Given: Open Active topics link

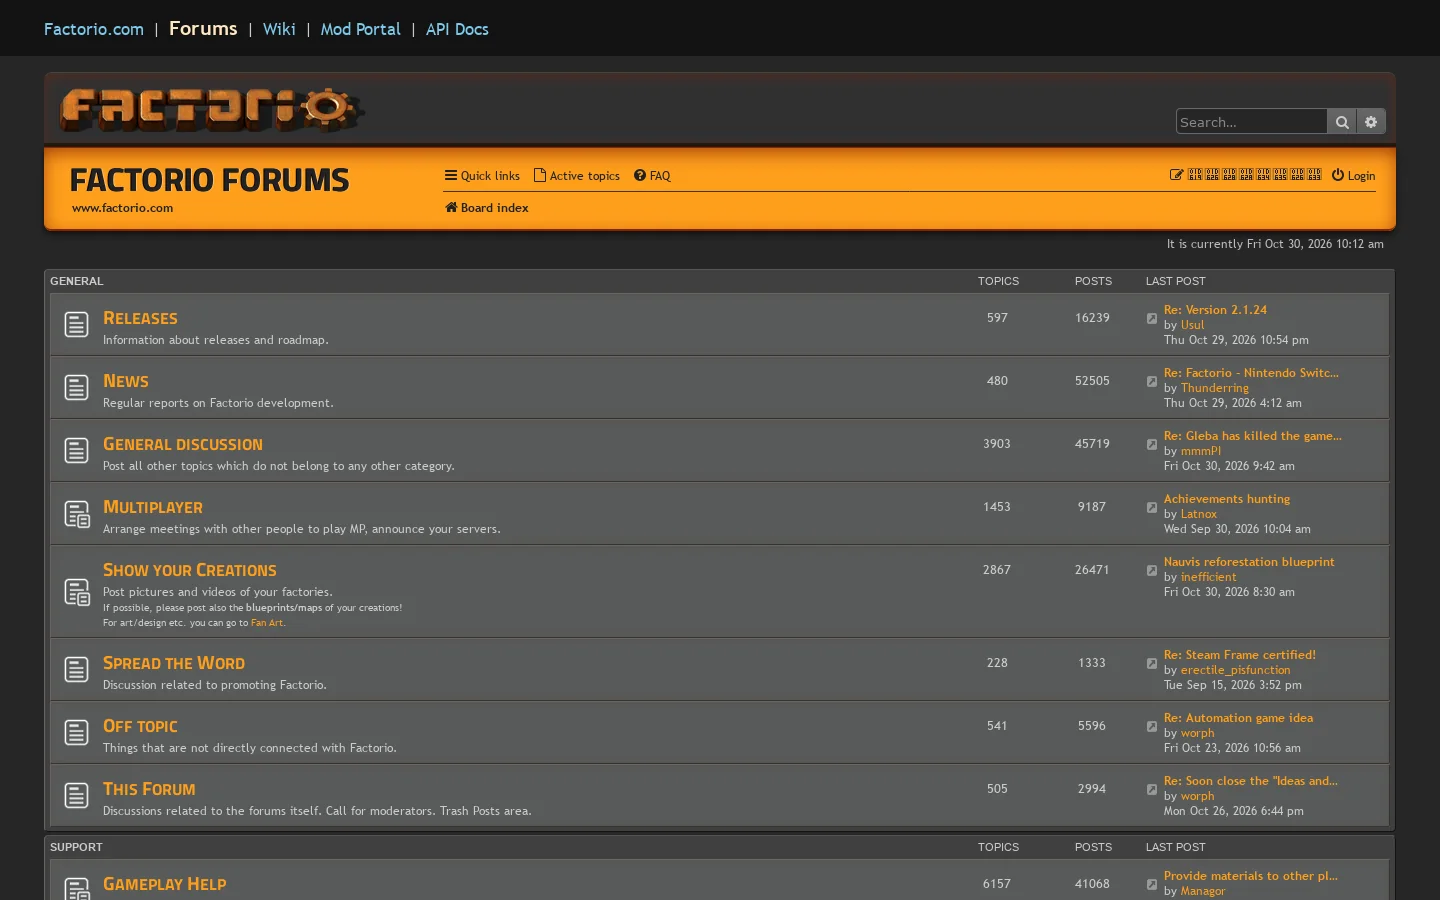Looking at the screenshot, I should coord(577,176).
